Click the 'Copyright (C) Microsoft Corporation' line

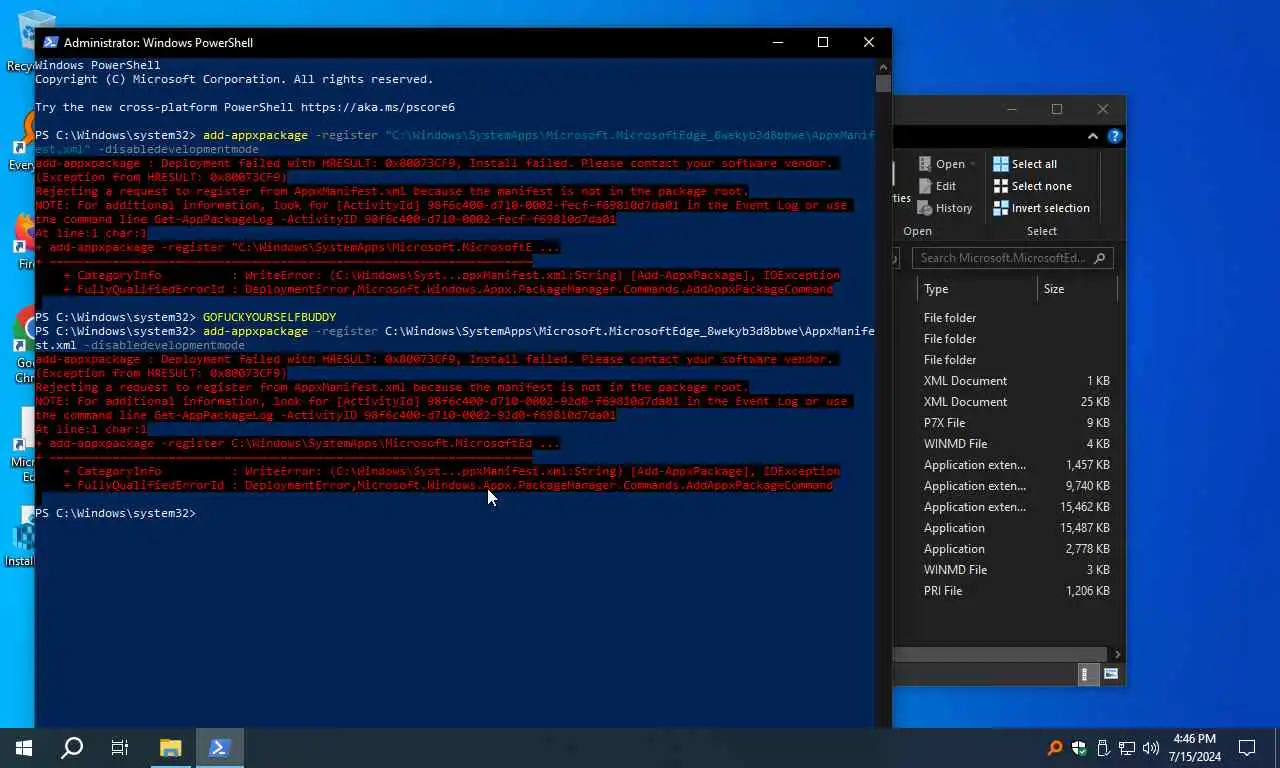(x=234, y=79)
